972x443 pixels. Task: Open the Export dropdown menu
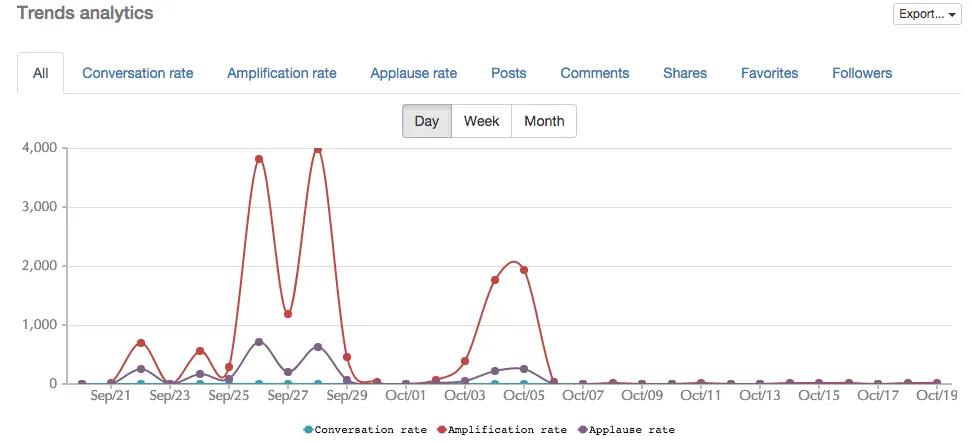927,14
